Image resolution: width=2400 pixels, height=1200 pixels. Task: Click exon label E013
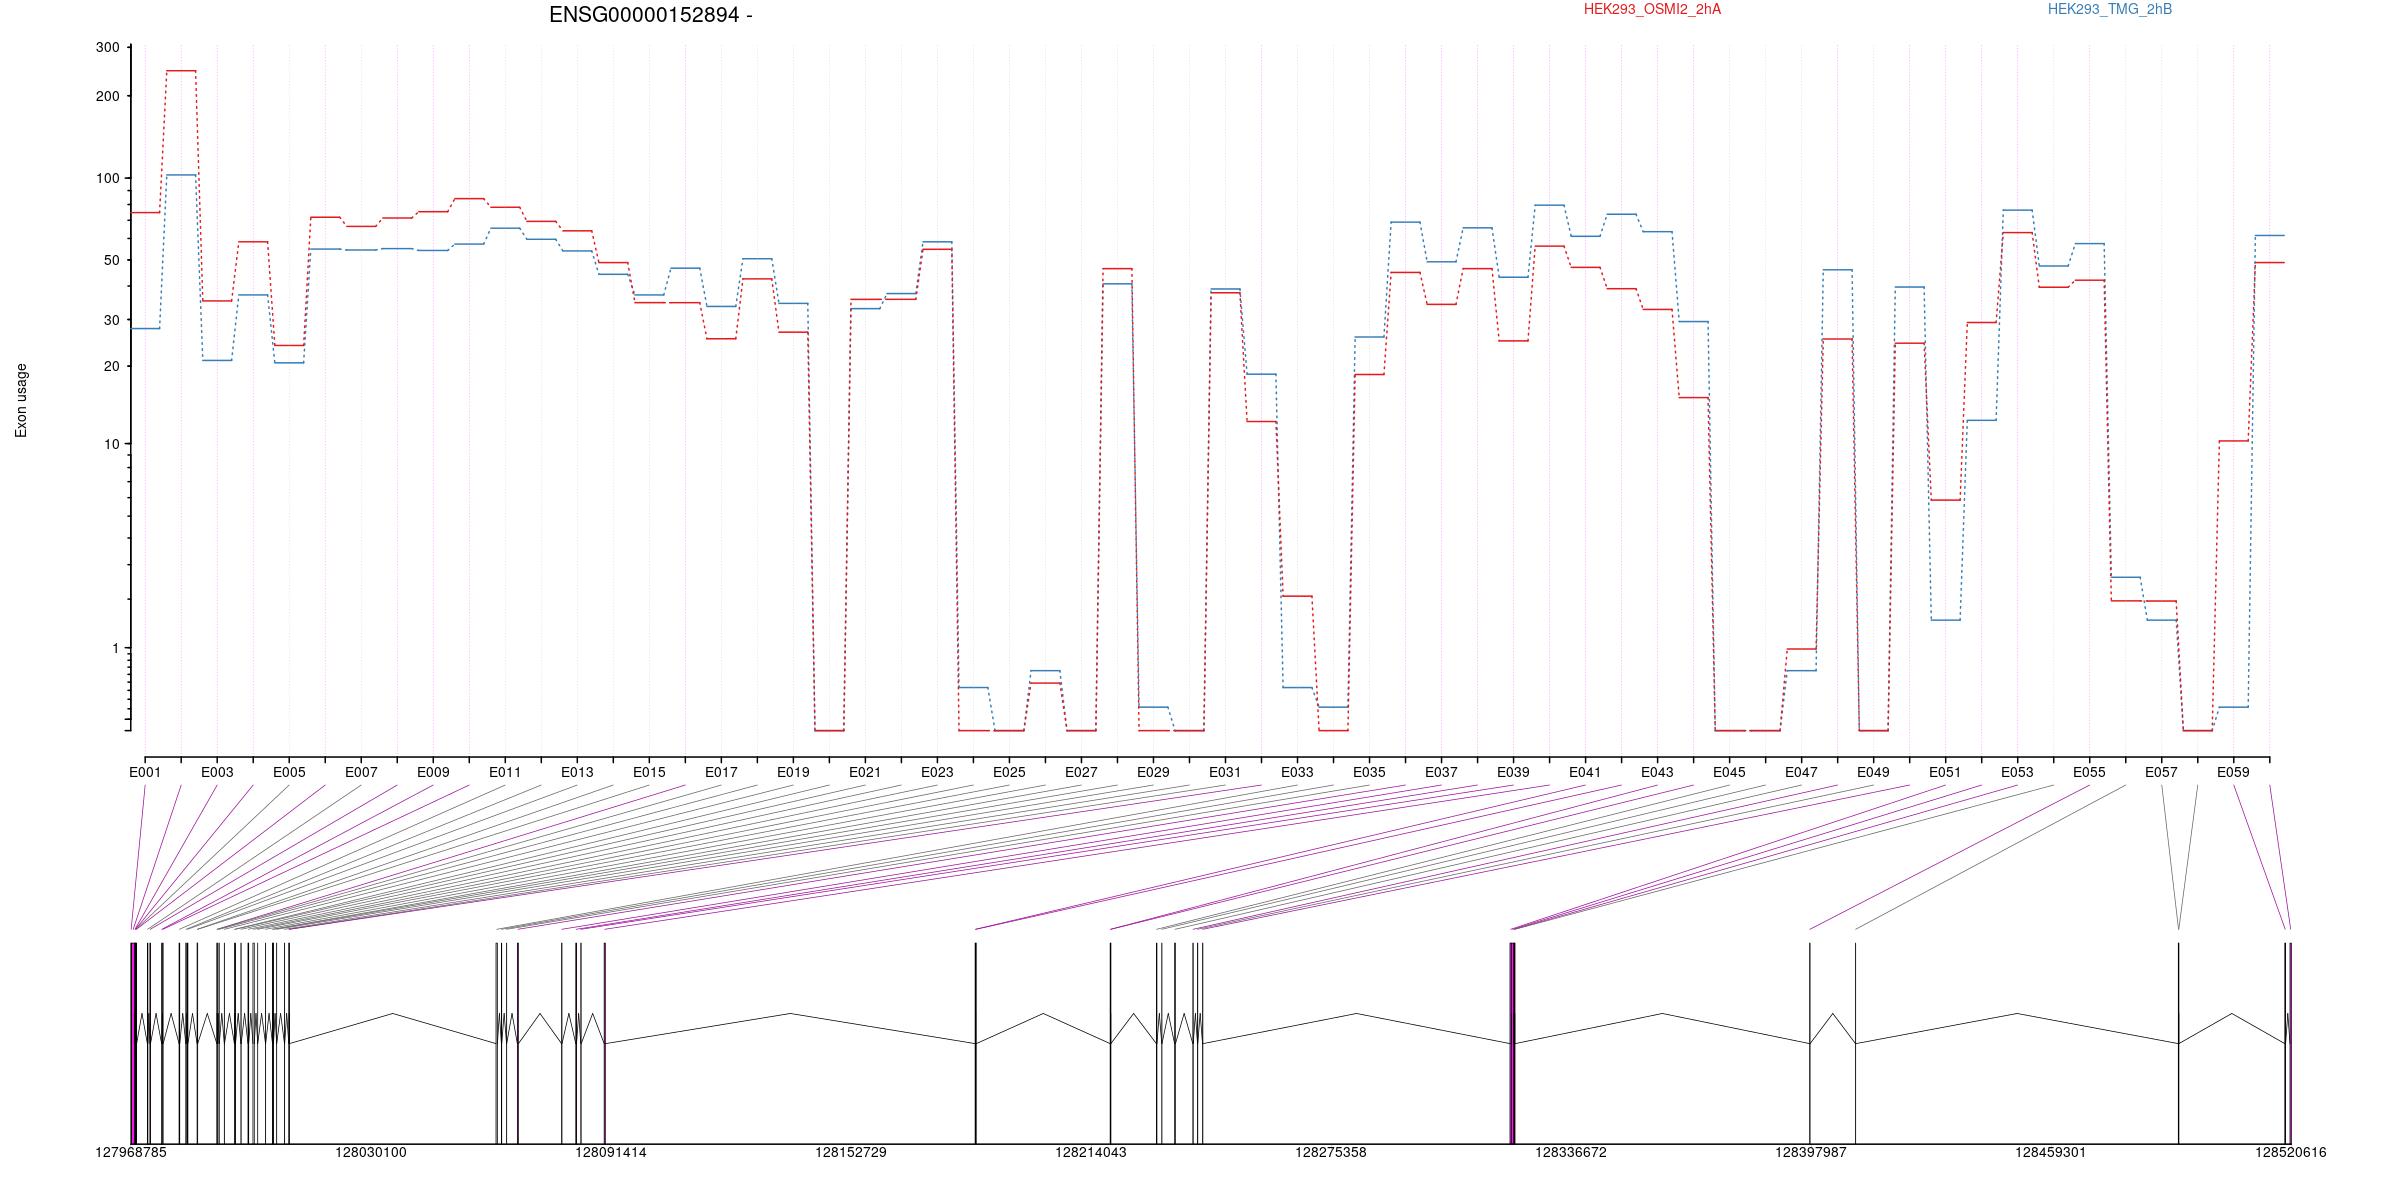[x=577, y=772]
